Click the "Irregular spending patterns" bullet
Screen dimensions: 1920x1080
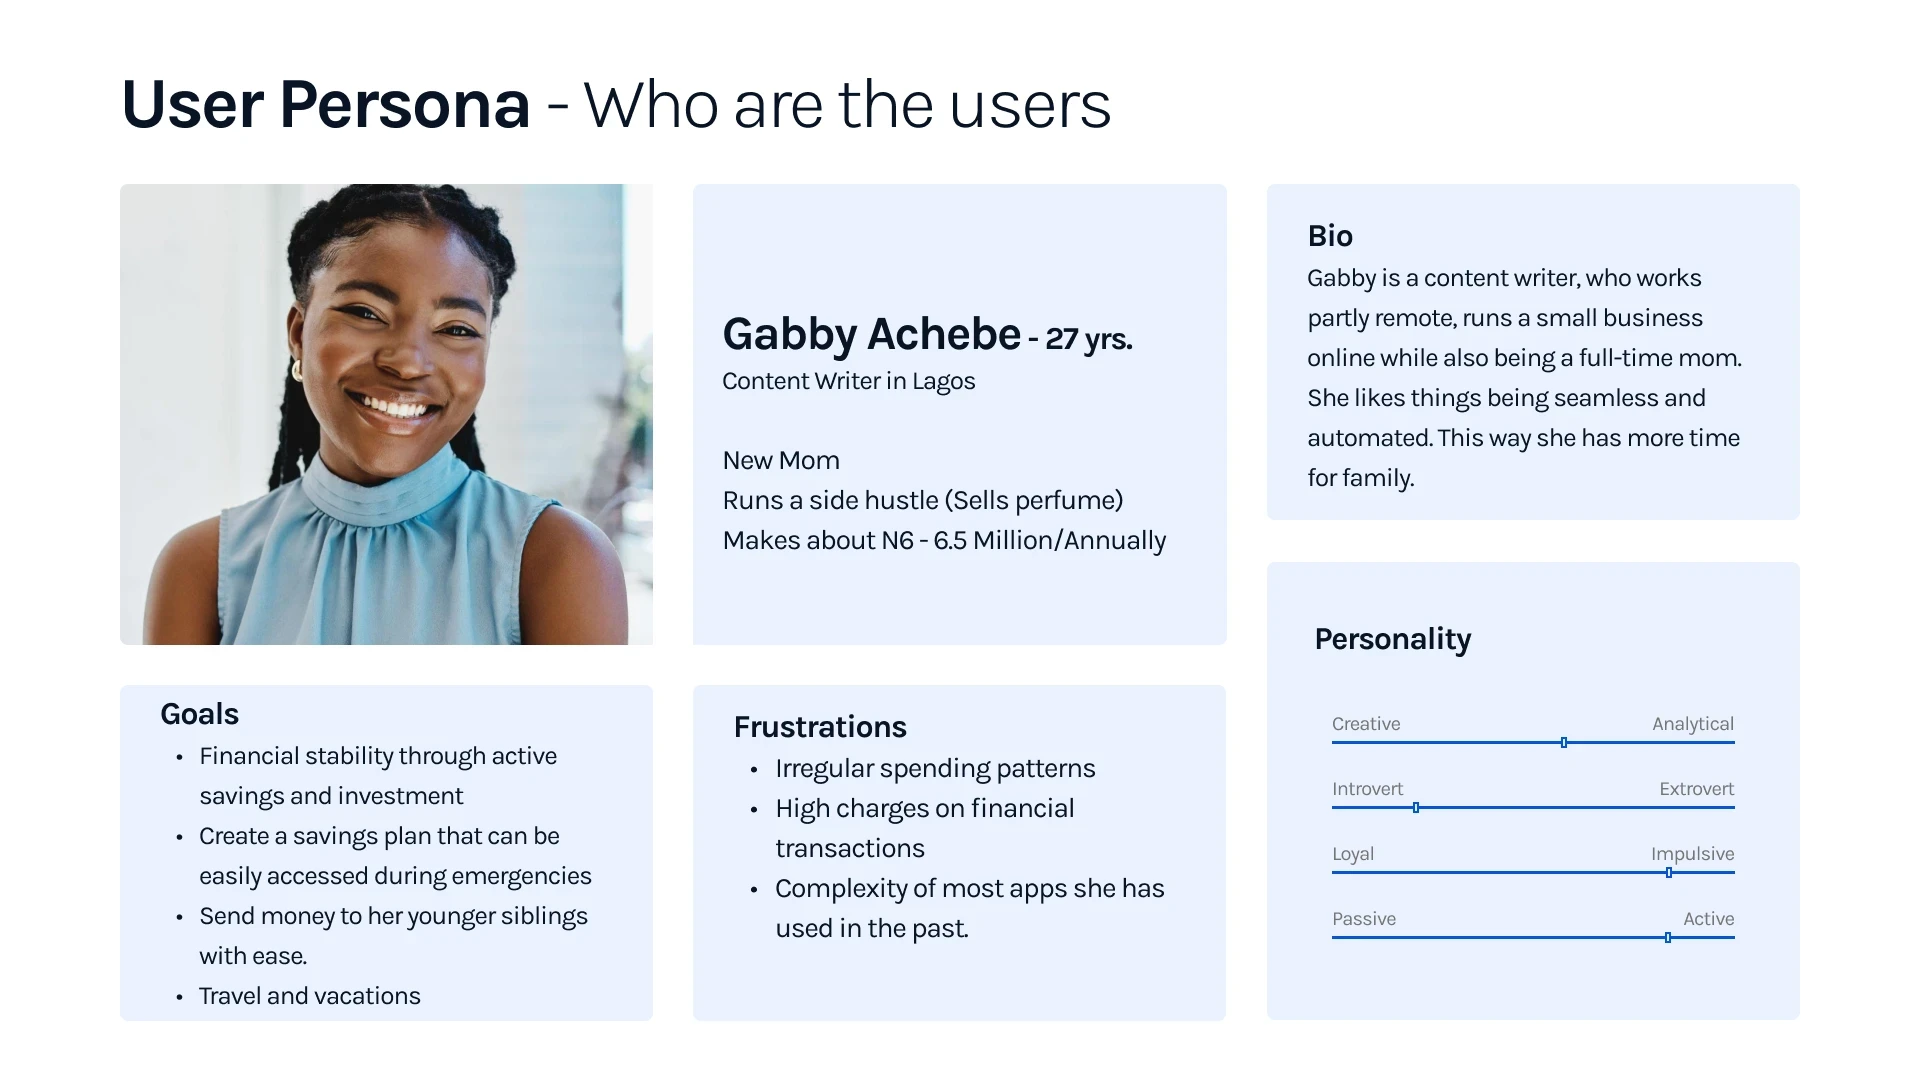point(935,768)
